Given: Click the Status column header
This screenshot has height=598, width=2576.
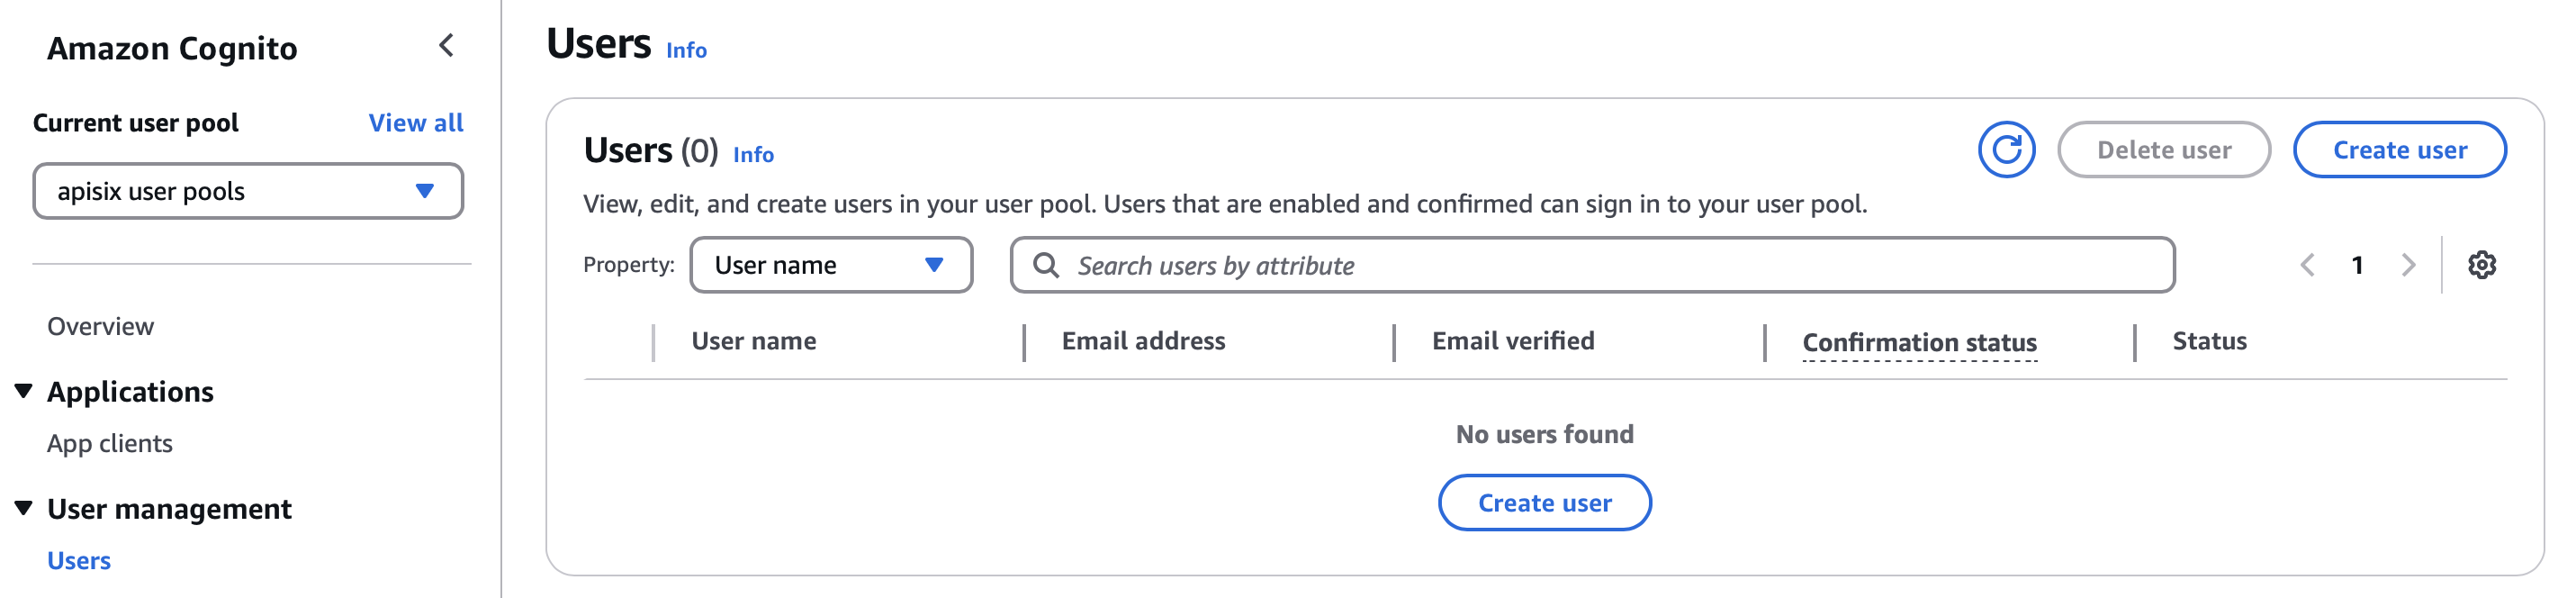Looking at the screenshot, I should click(2209, 341).
